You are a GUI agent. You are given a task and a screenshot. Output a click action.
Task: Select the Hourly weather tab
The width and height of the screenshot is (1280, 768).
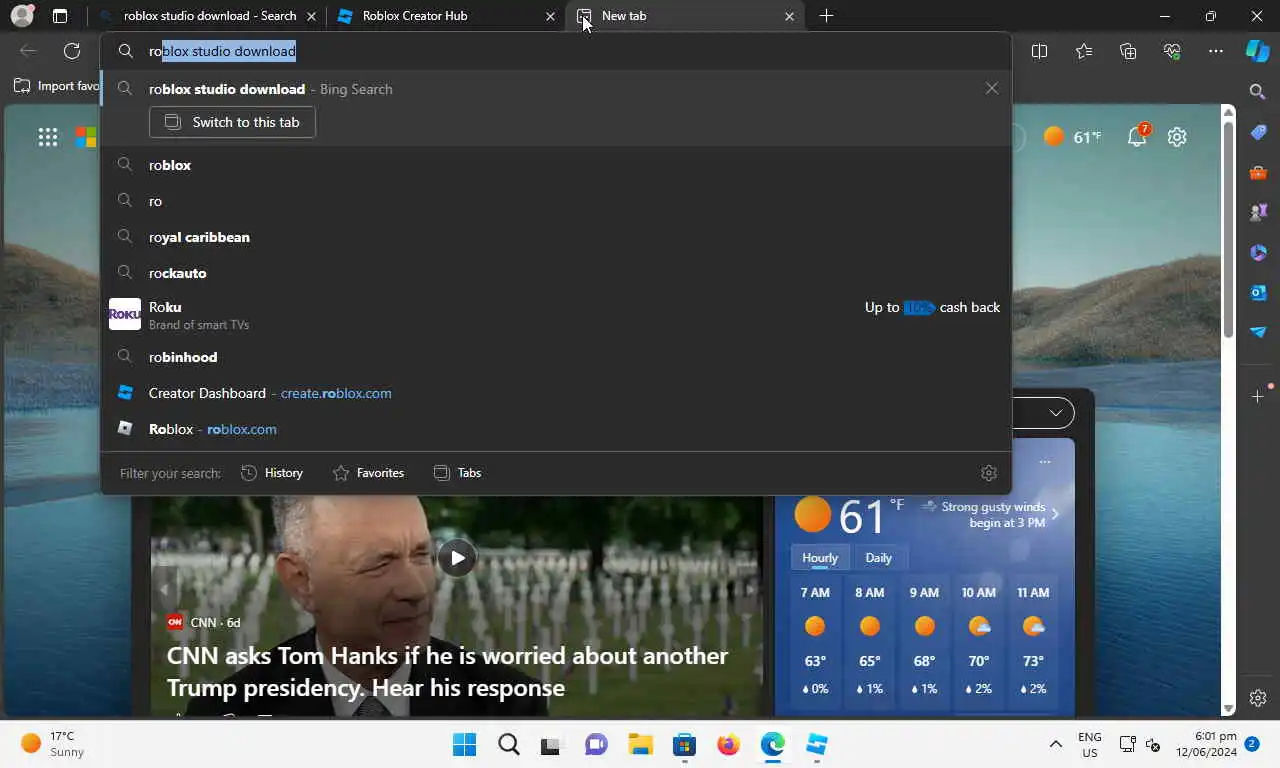820,558
